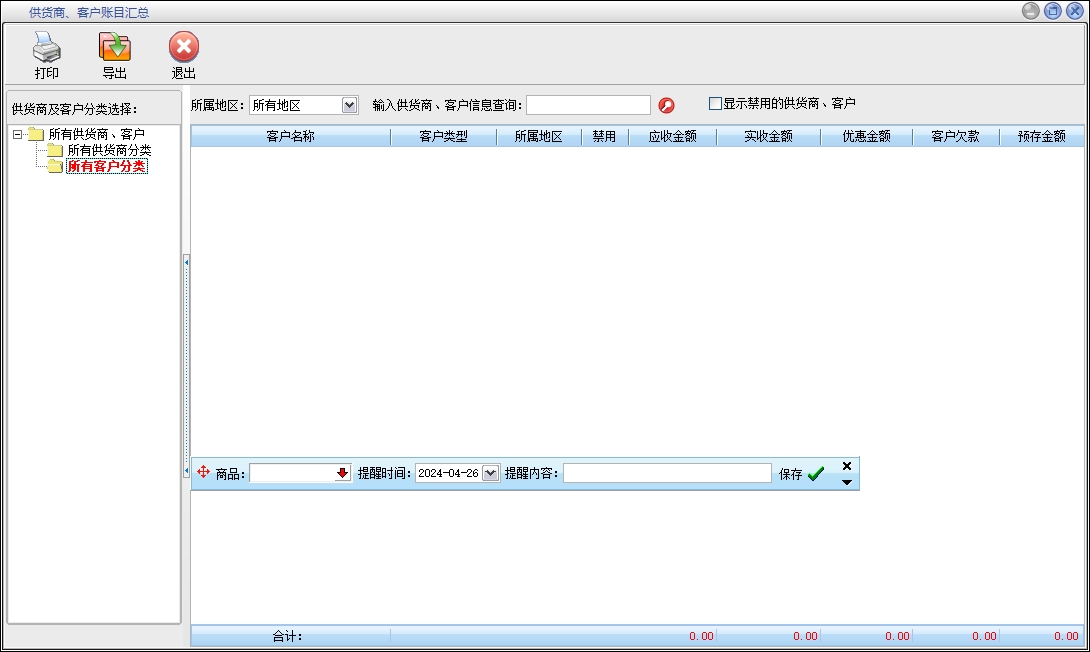This screenshot has height=652, width=1090.
Task: Enable 显示禁用的供货商、客户 checkbox
Action: [x=715, y=103]
